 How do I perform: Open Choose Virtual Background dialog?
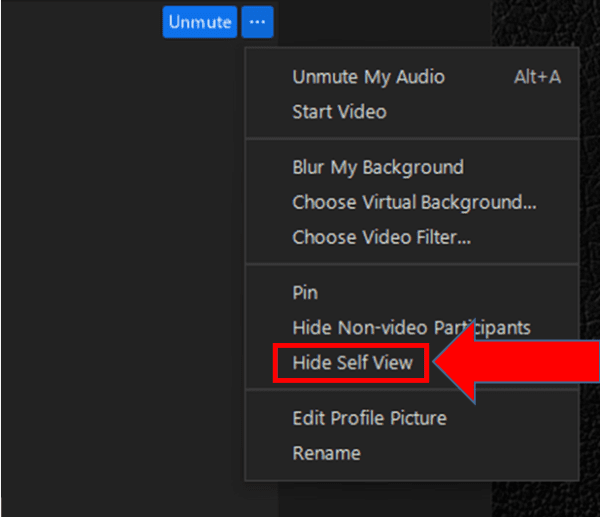point(412,202)
